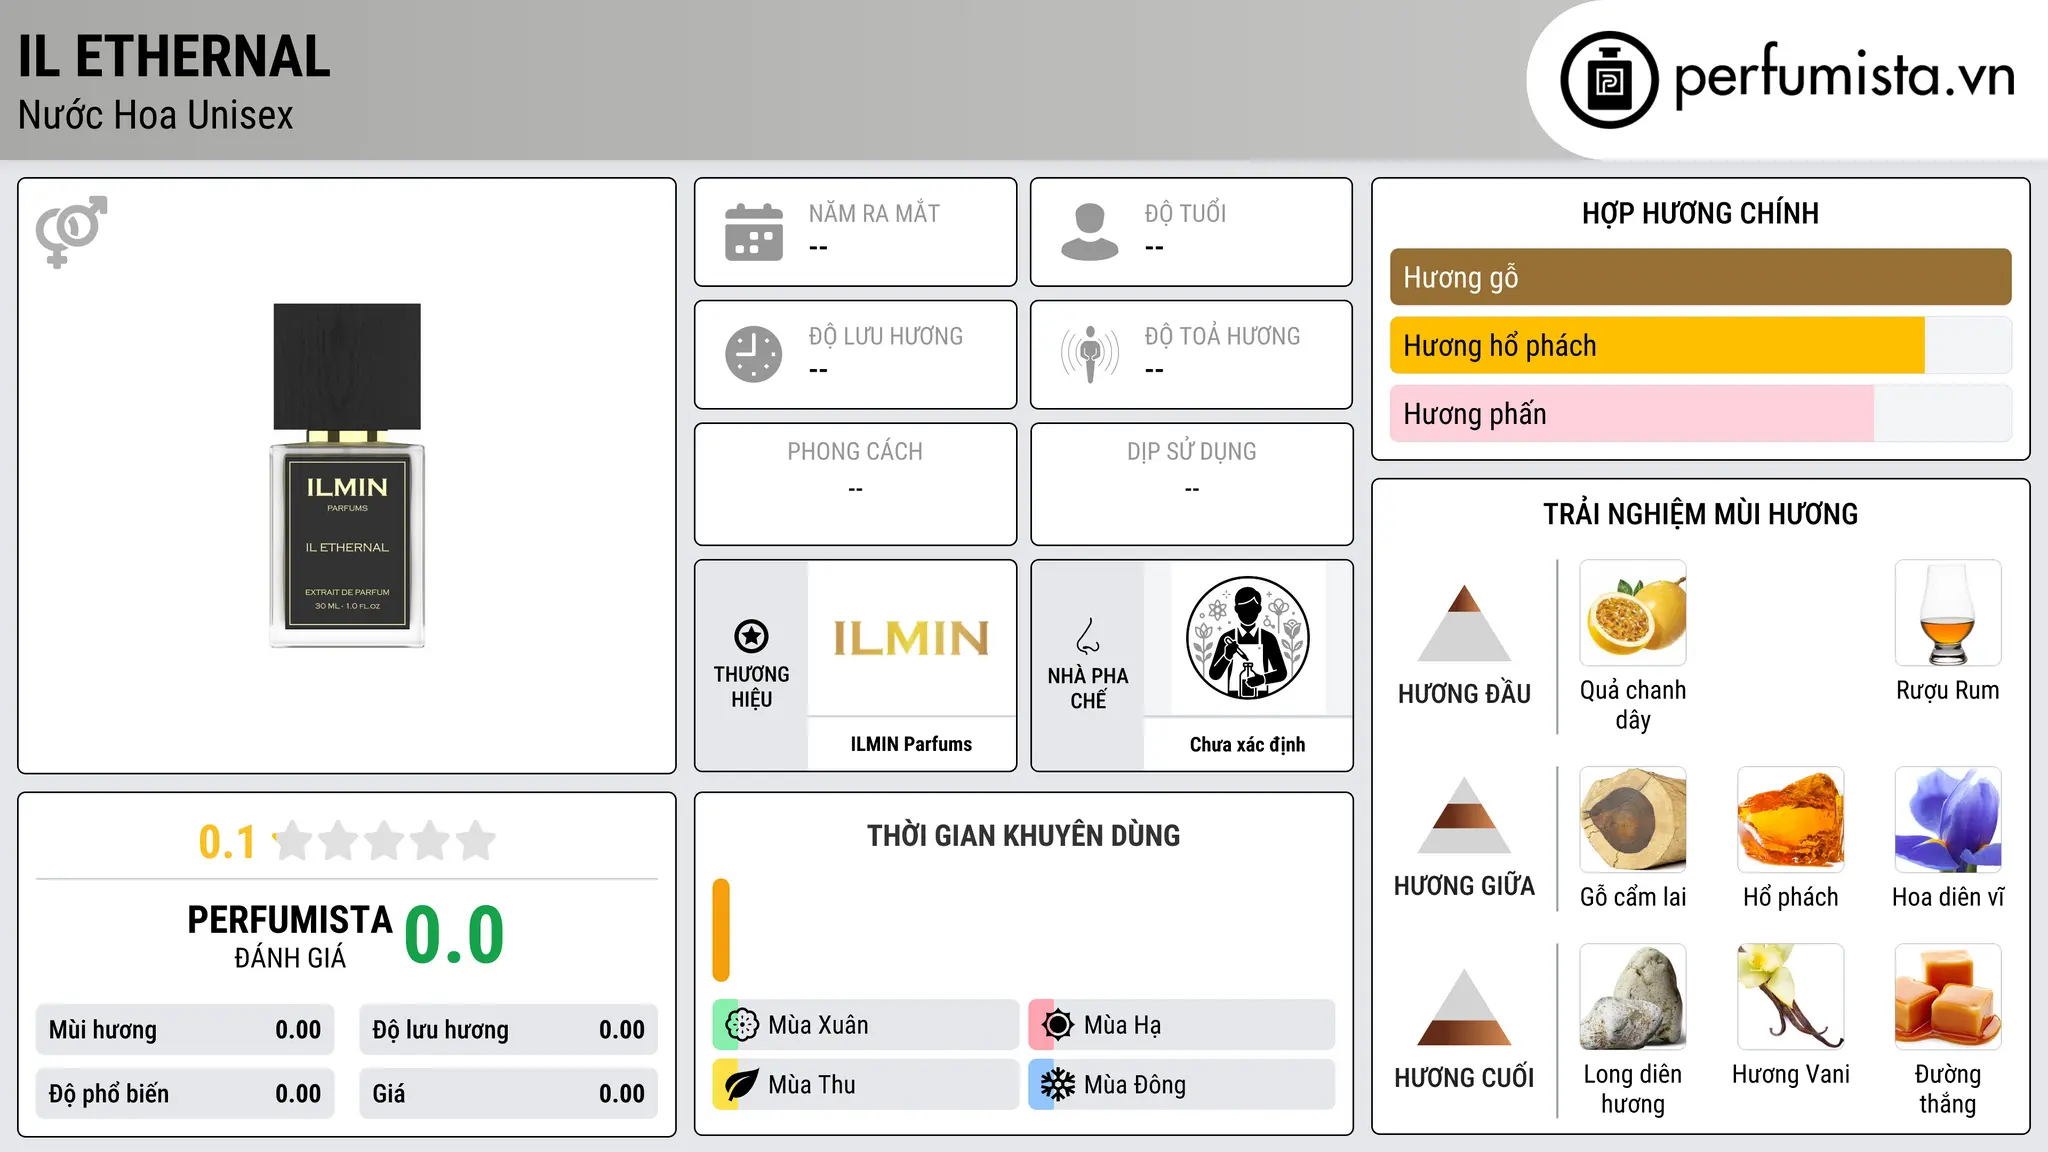This screenshot has width=2048, height=1152.
Task: Open the ILMIN Parfums brand link
Action: pos(911,744)
